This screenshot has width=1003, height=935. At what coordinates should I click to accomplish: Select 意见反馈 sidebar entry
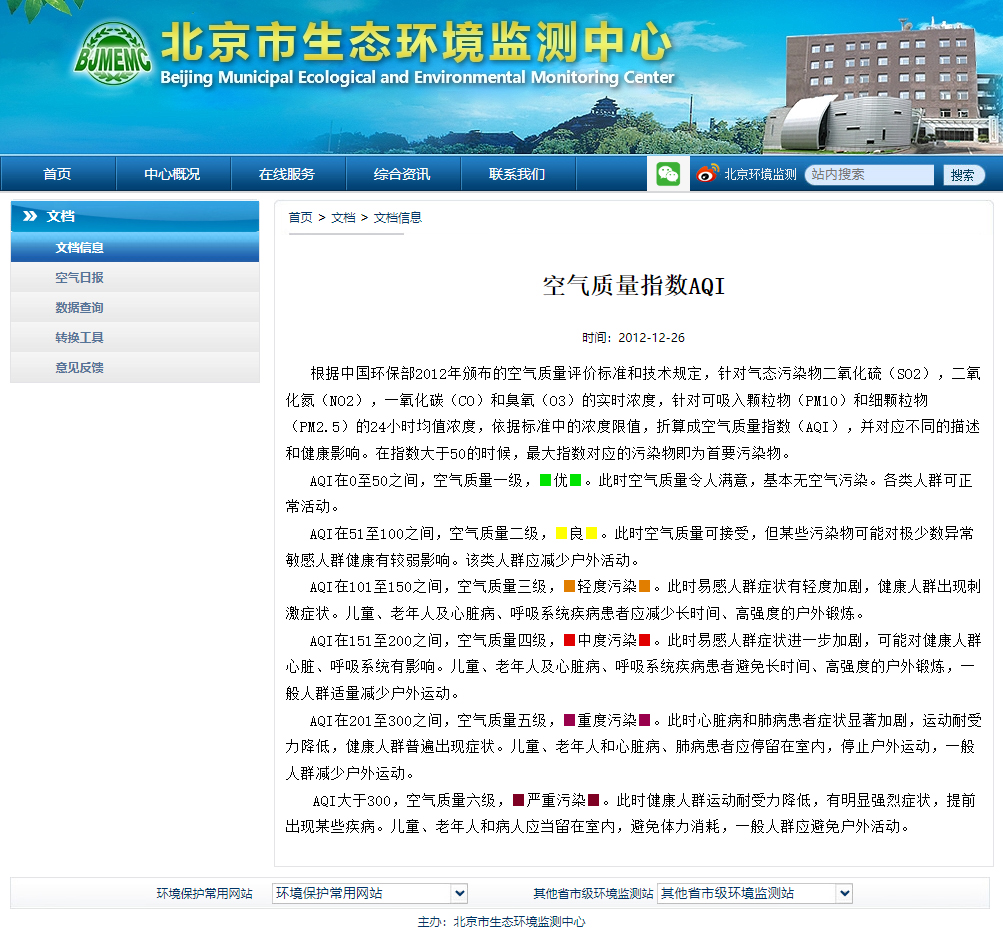pos(79,368)
